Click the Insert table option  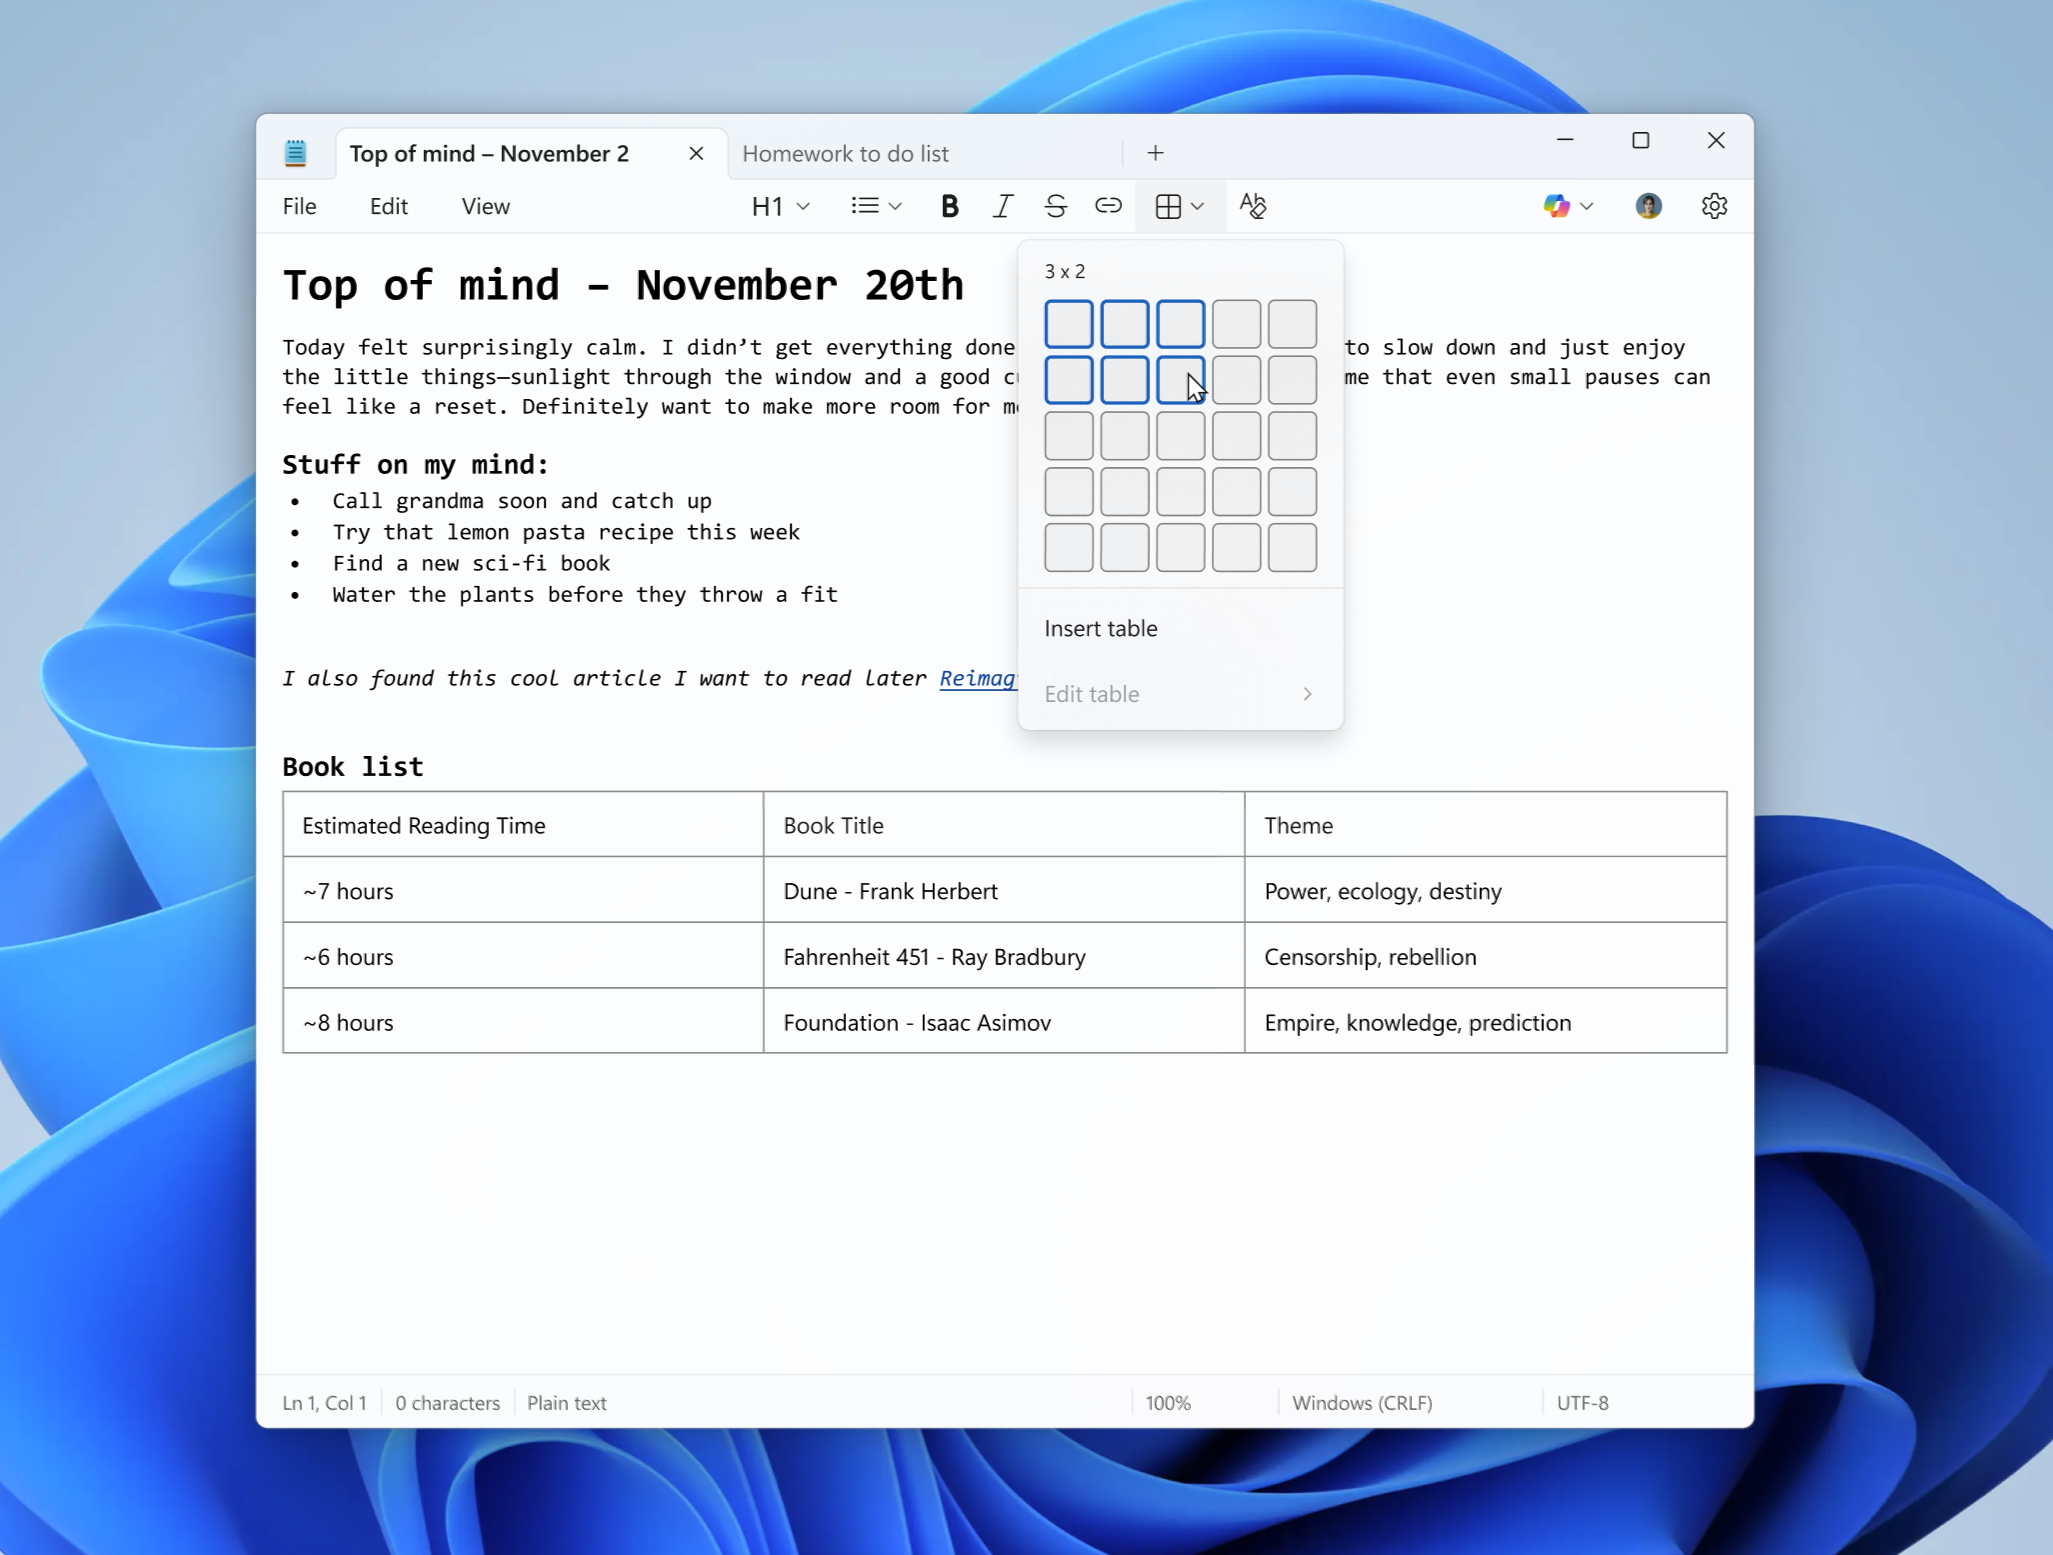tap(1099, 628)
